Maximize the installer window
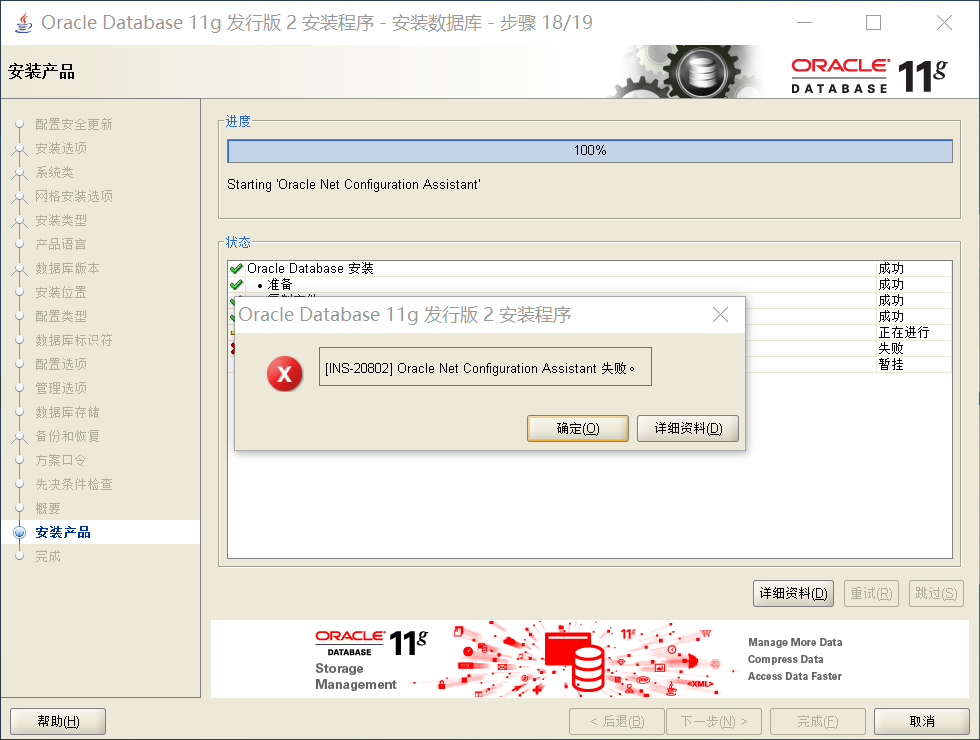The height and width of the screenshot is (740, 980). tap(873, 22)
